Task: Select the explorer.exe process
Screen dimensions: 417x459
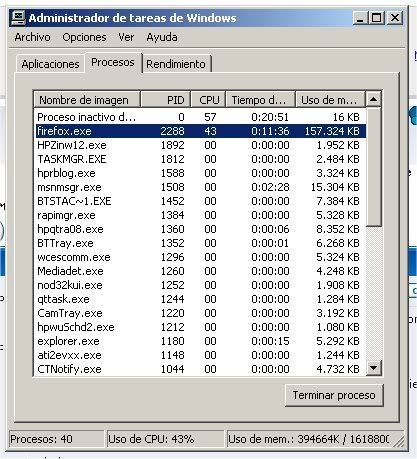Action: (x=200, y=341)
